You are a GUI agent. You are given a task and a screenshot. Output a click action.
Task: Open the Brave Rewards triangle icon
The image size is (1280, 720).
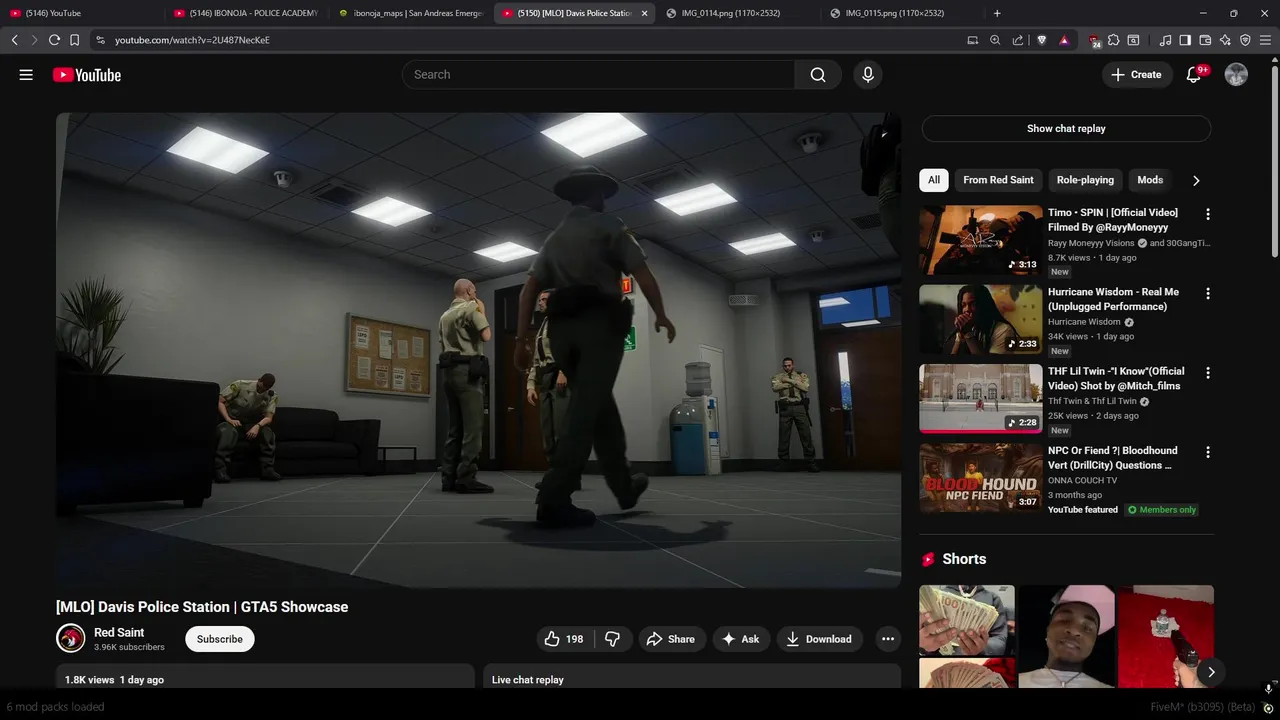pos(1064,40)
